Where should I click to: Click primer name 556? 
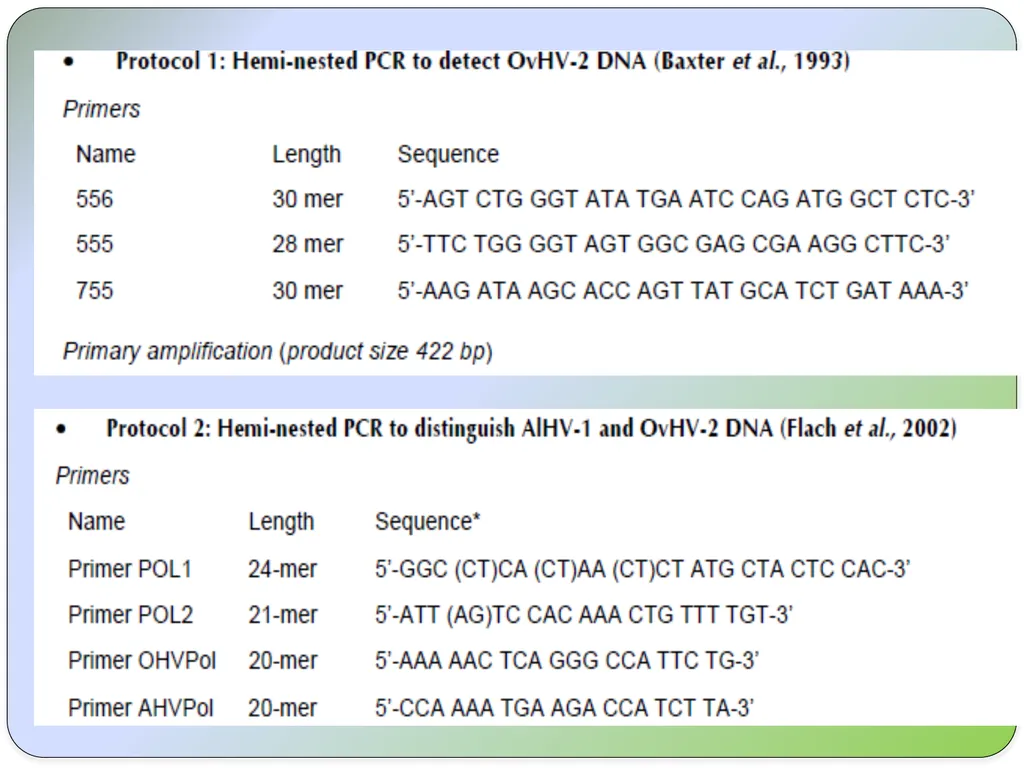[x=95, y=199]
